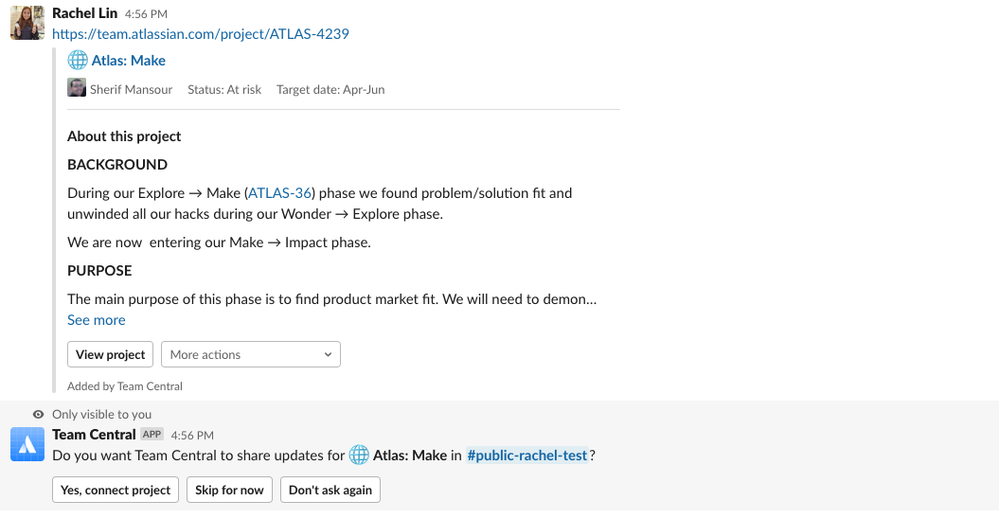Screen dimensions: 999x520
Task: Click Yes, connect project
Action: tap(115, 490)
